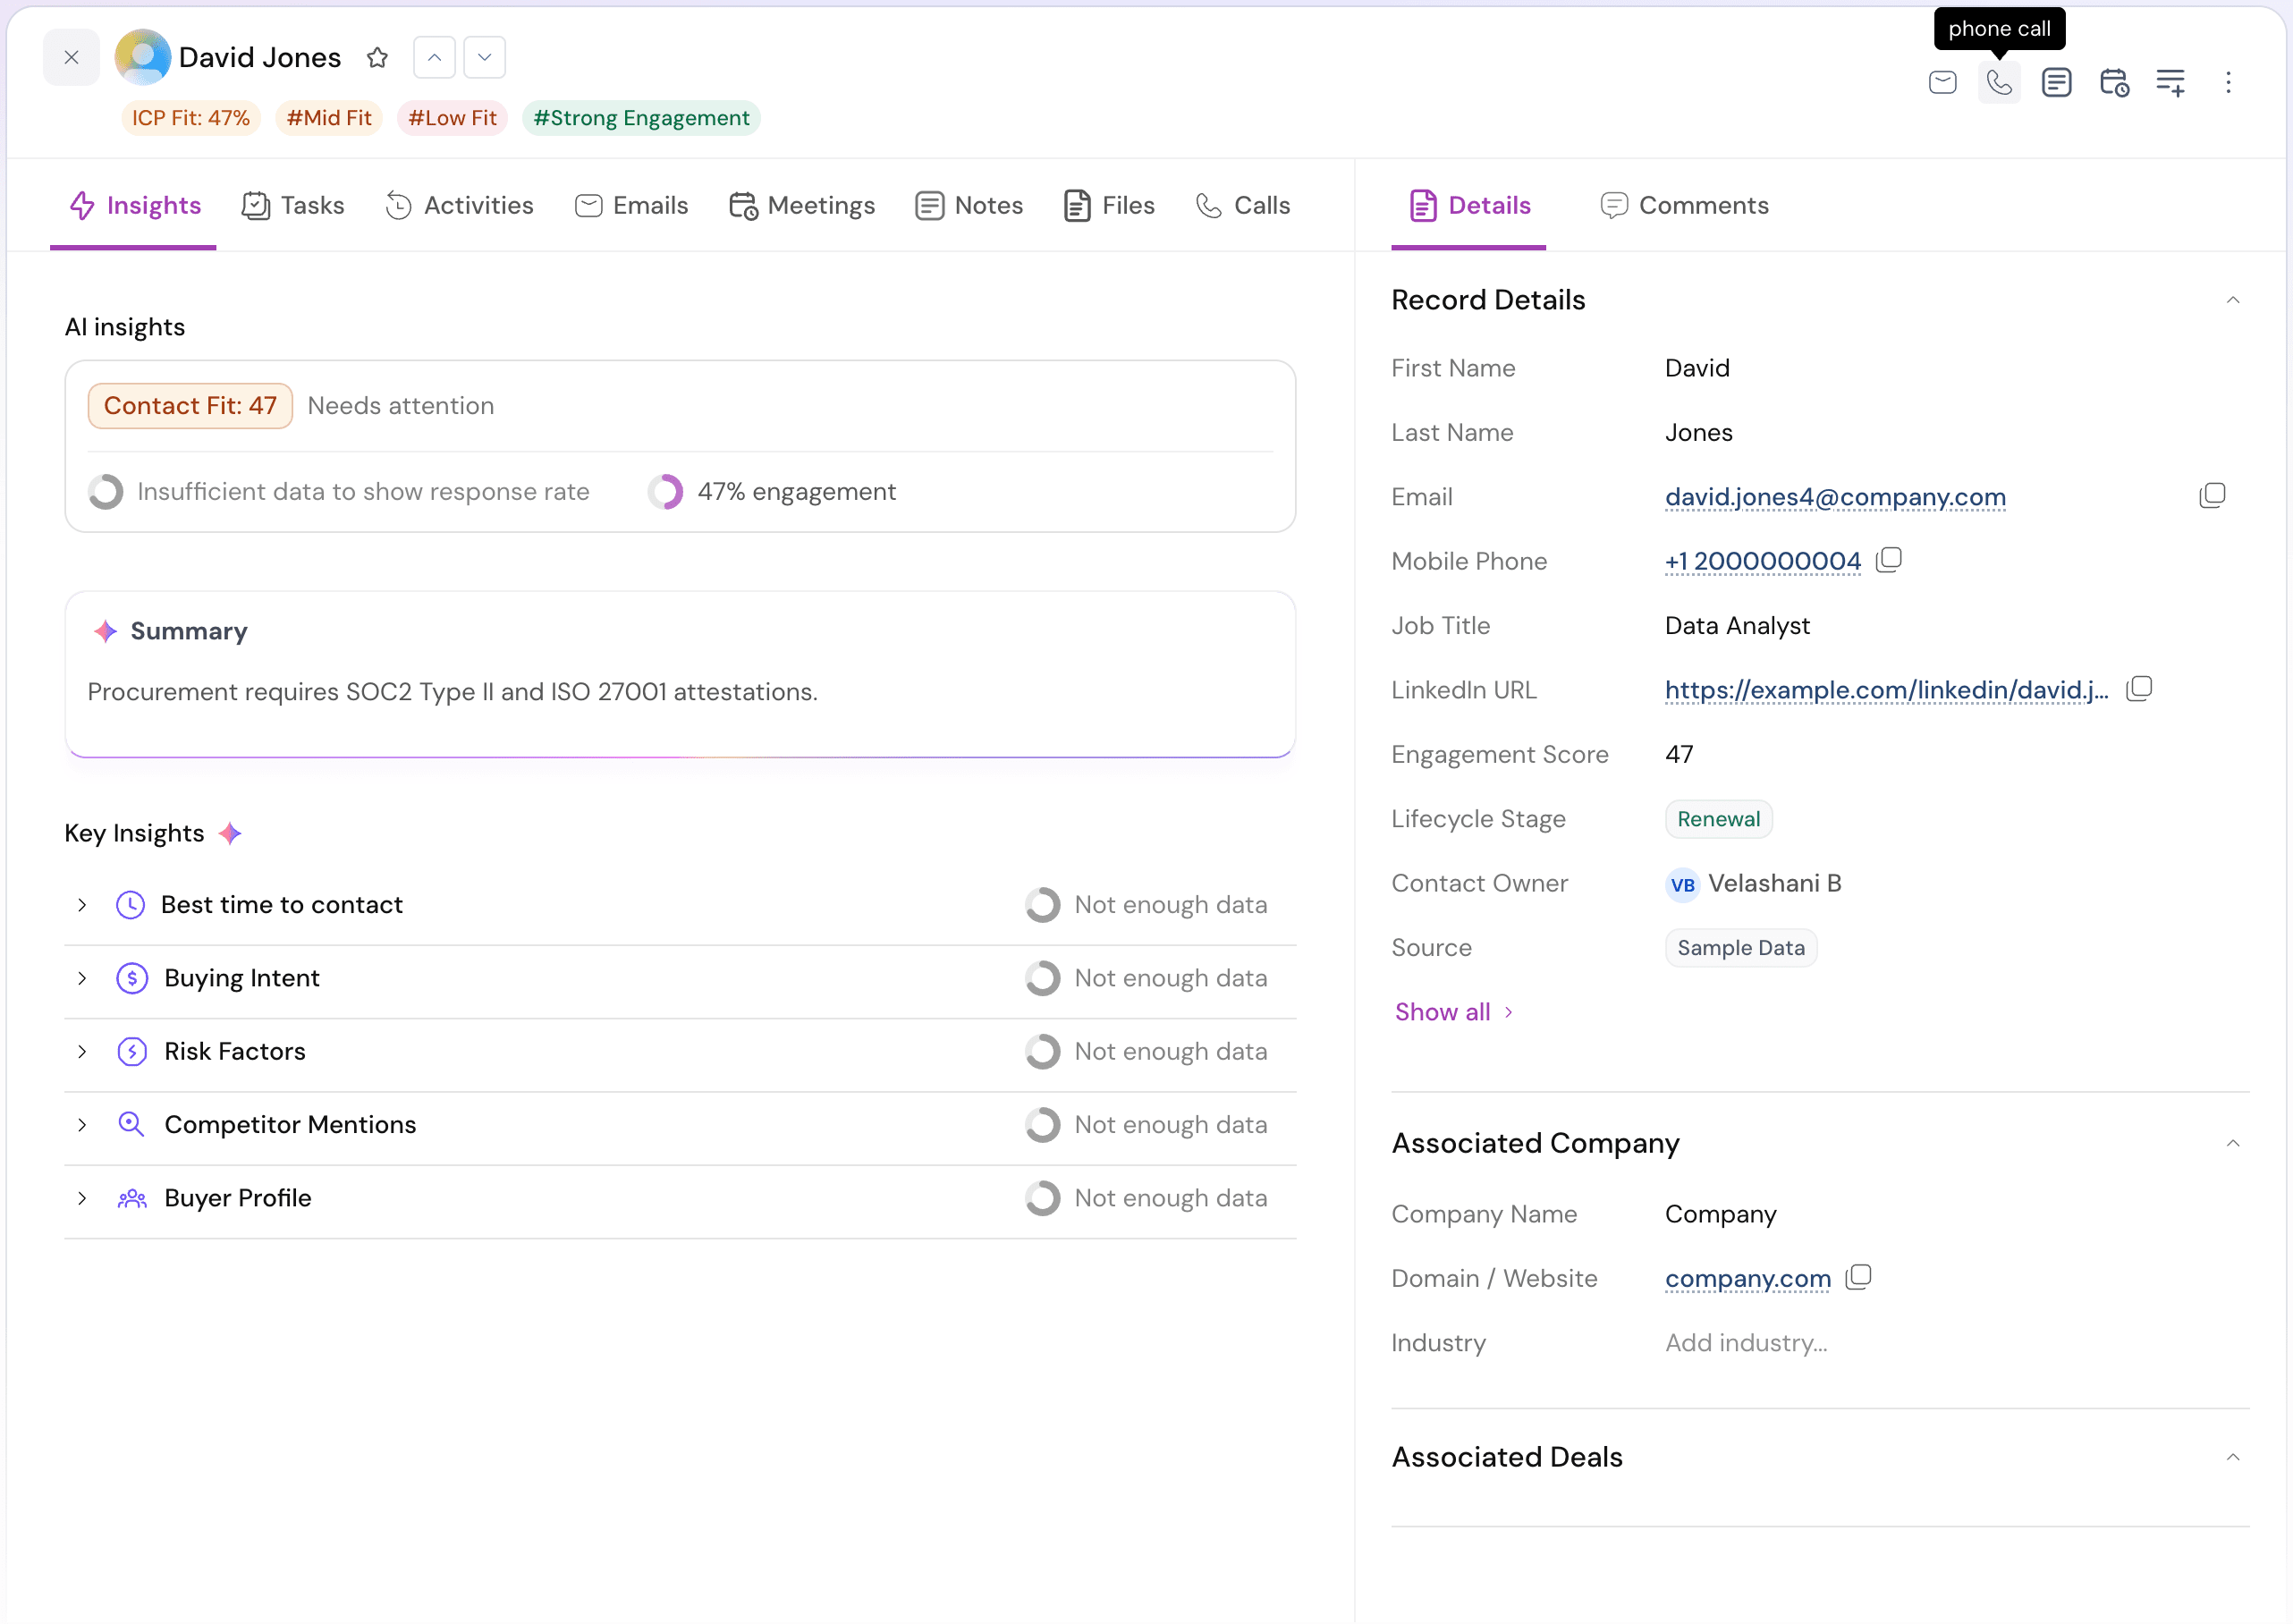Click the Key Insights sparkle icon
Screen dimensions: 2293x1624
[230, 833]
